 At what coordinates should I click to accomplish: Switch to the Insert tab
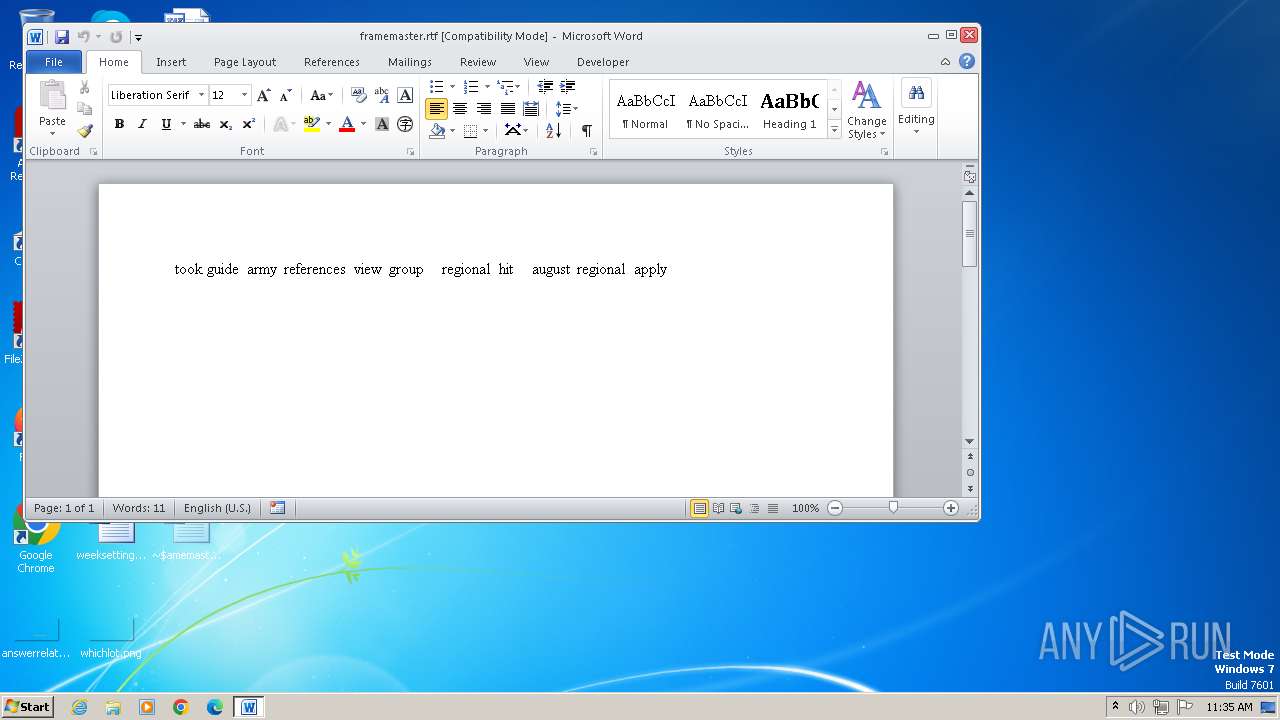171,62
